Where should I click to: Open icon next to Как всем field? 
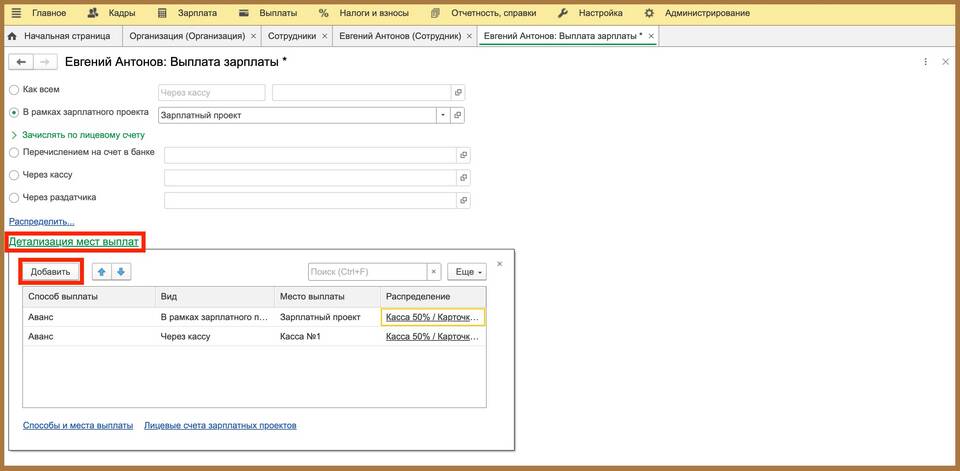point(457,93)
